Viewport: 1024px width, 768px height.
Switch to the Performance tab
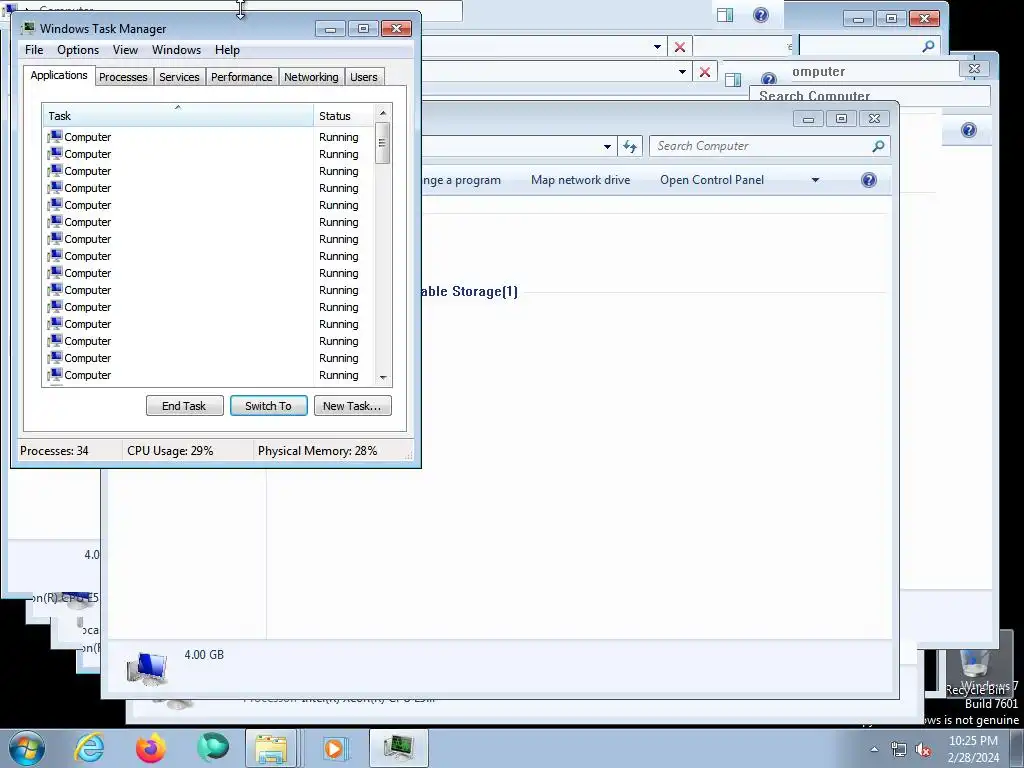[x=242, y=77]
